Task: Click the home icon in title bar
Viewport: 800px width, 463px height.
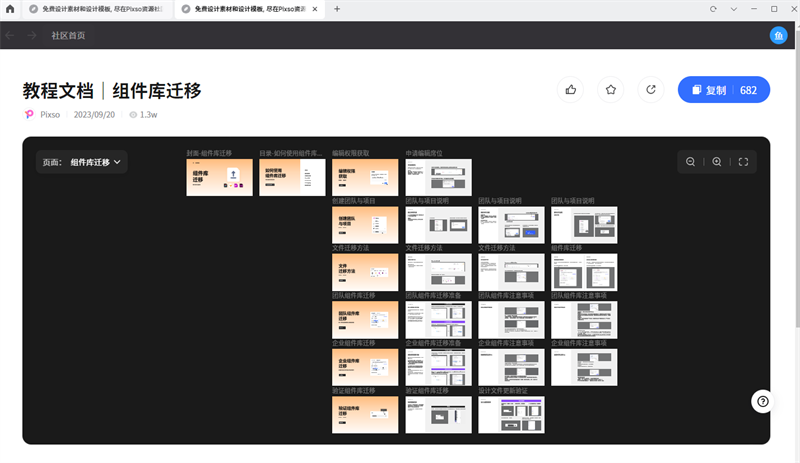Action: coord(10,9)
